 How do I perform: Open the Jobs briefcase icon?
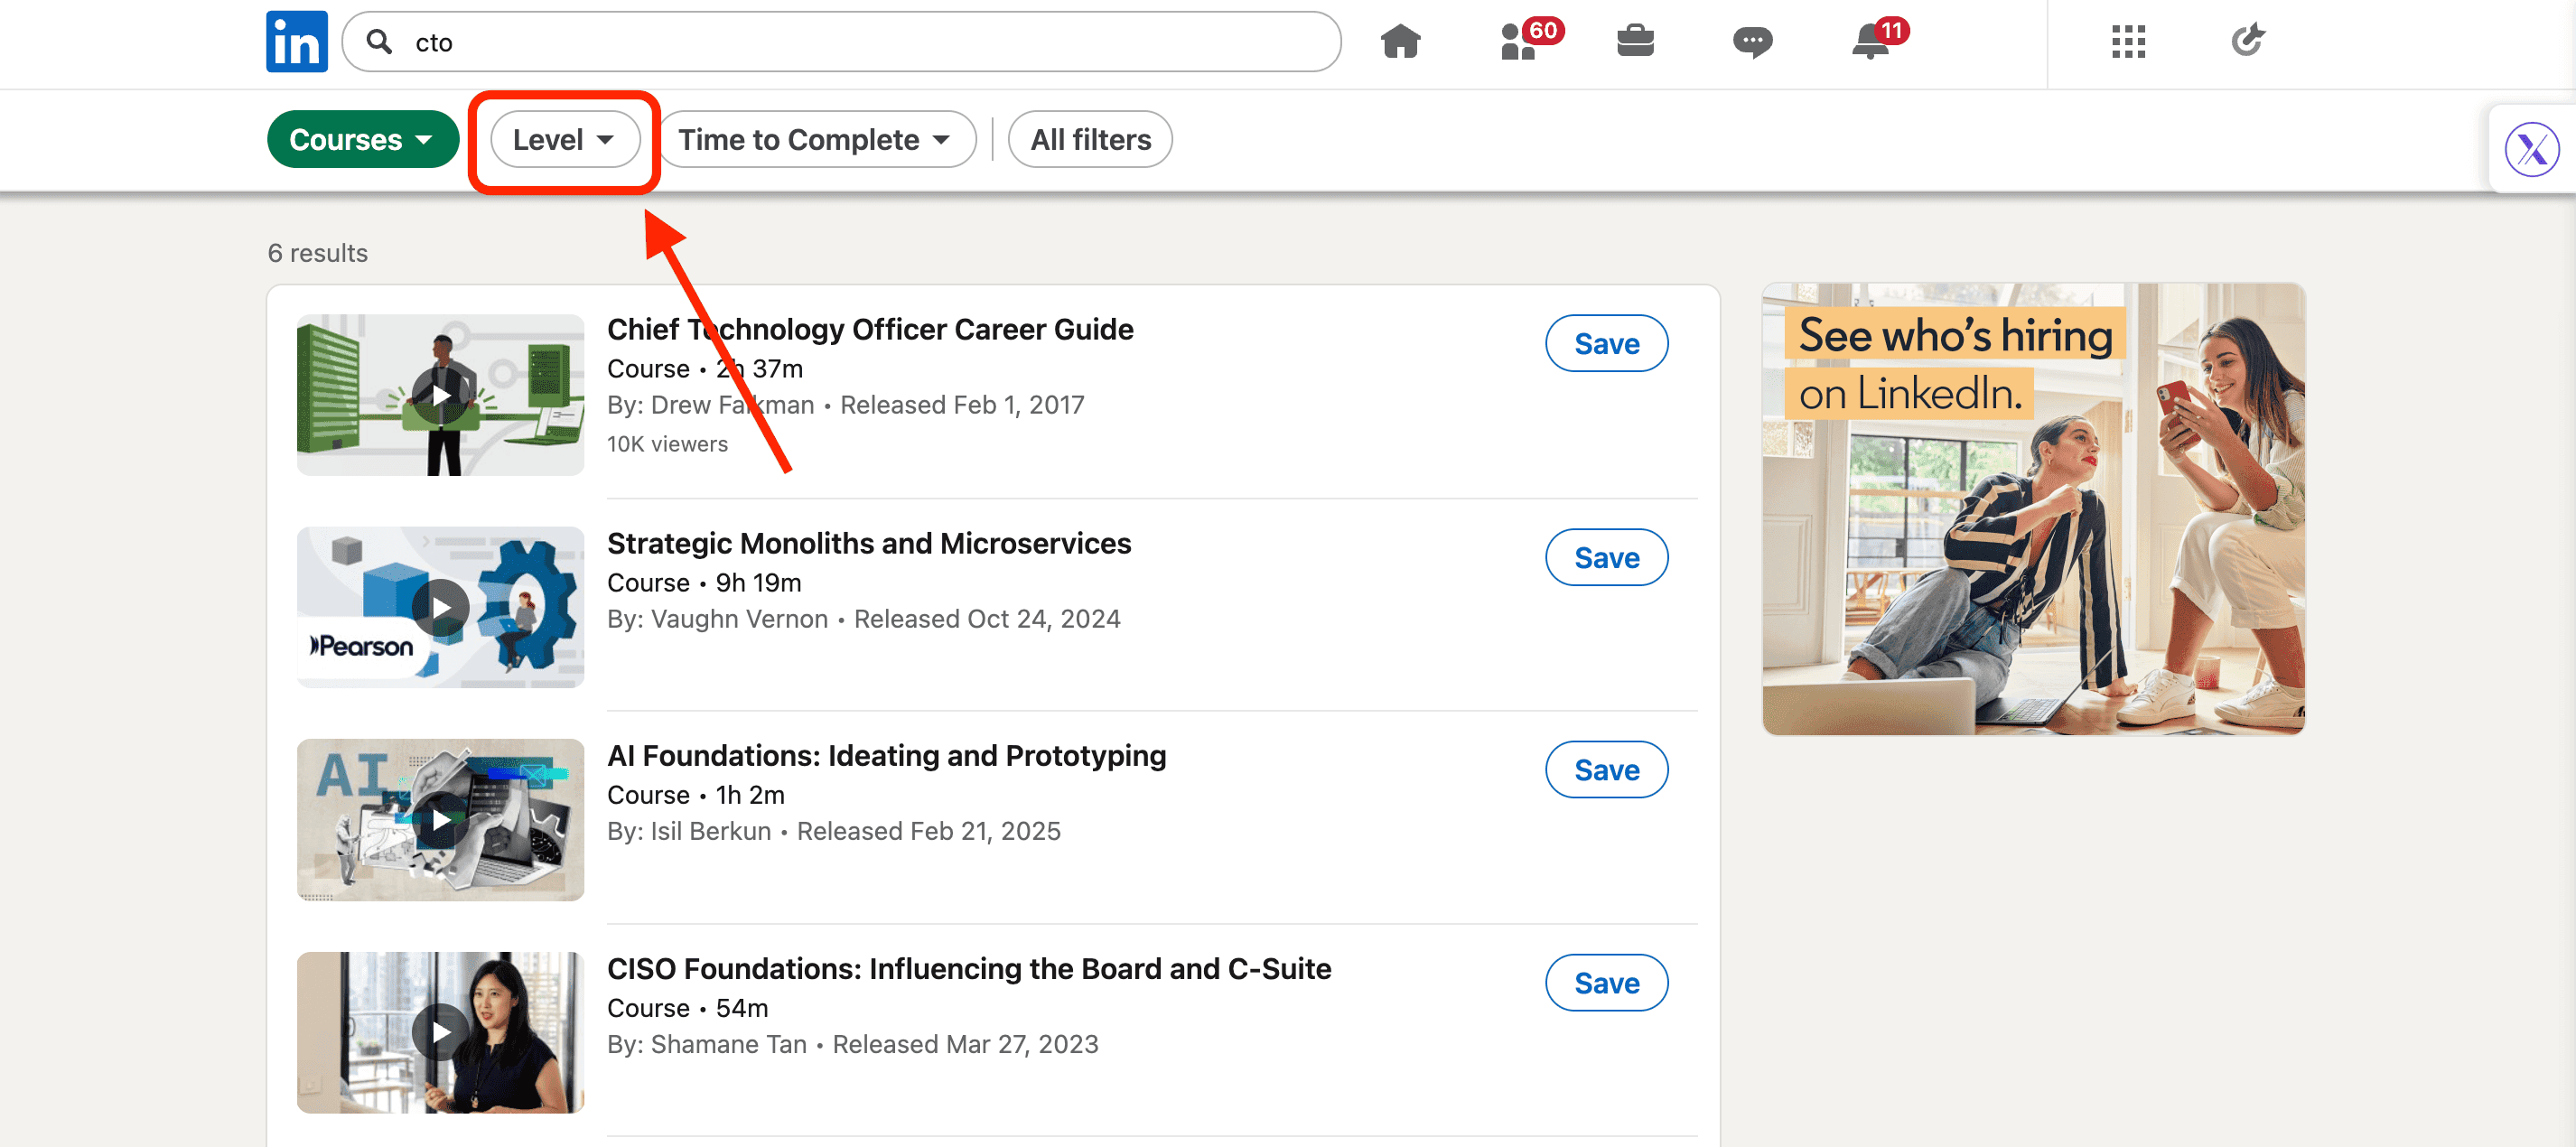pyautogui.click(x=1635, y=42)
